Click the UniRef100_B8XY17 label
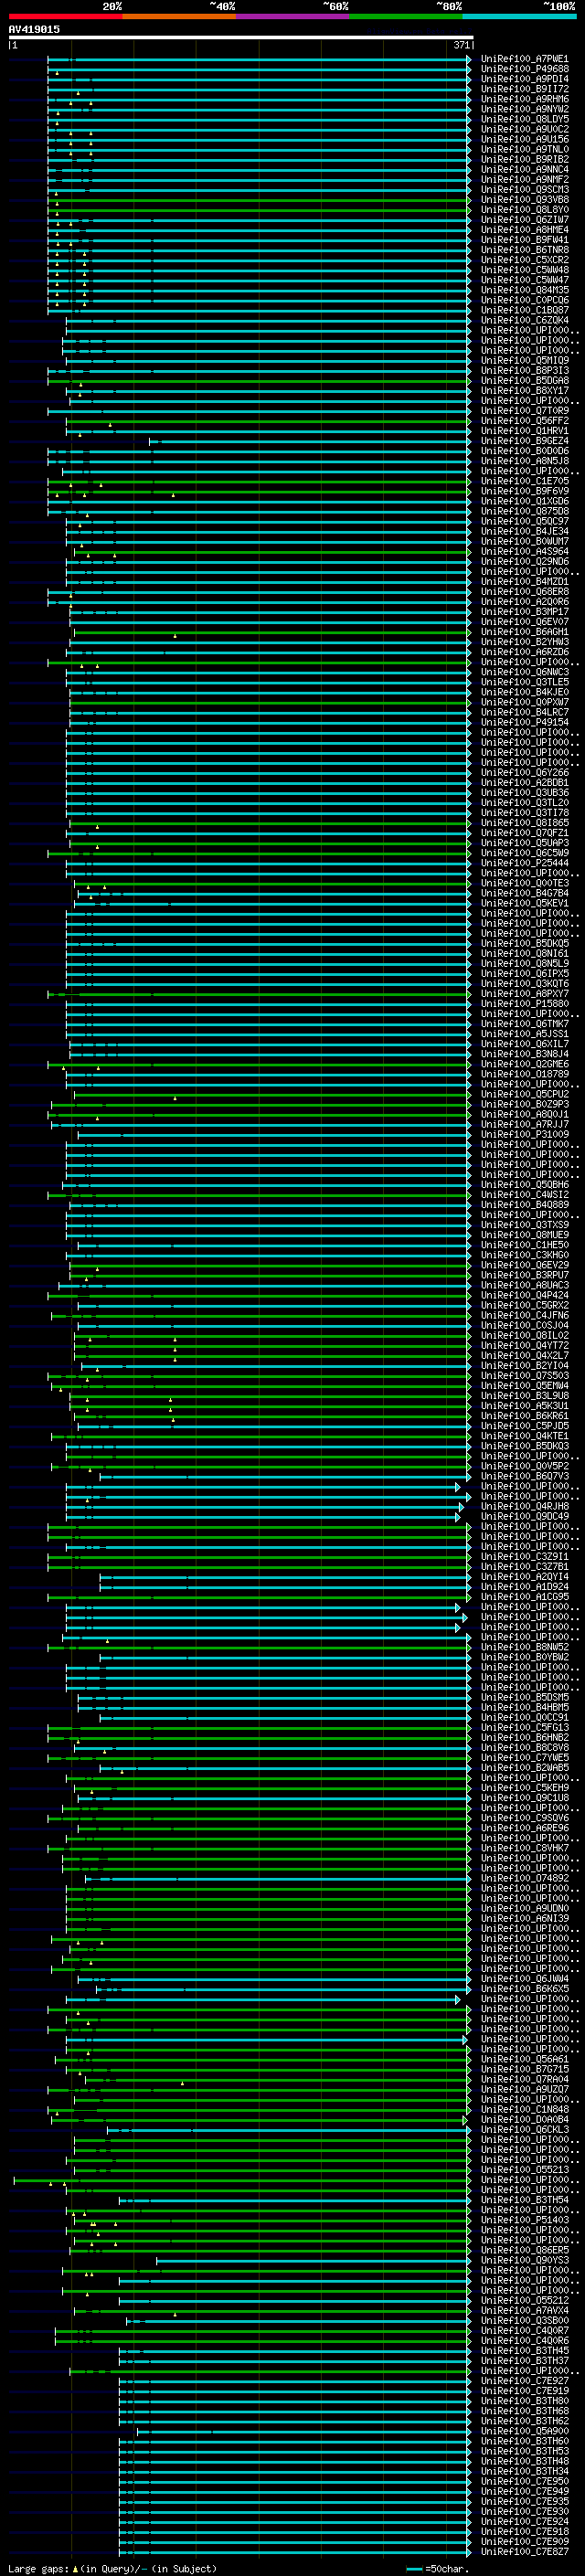The image size is (585, 2576). pos(524,390)
